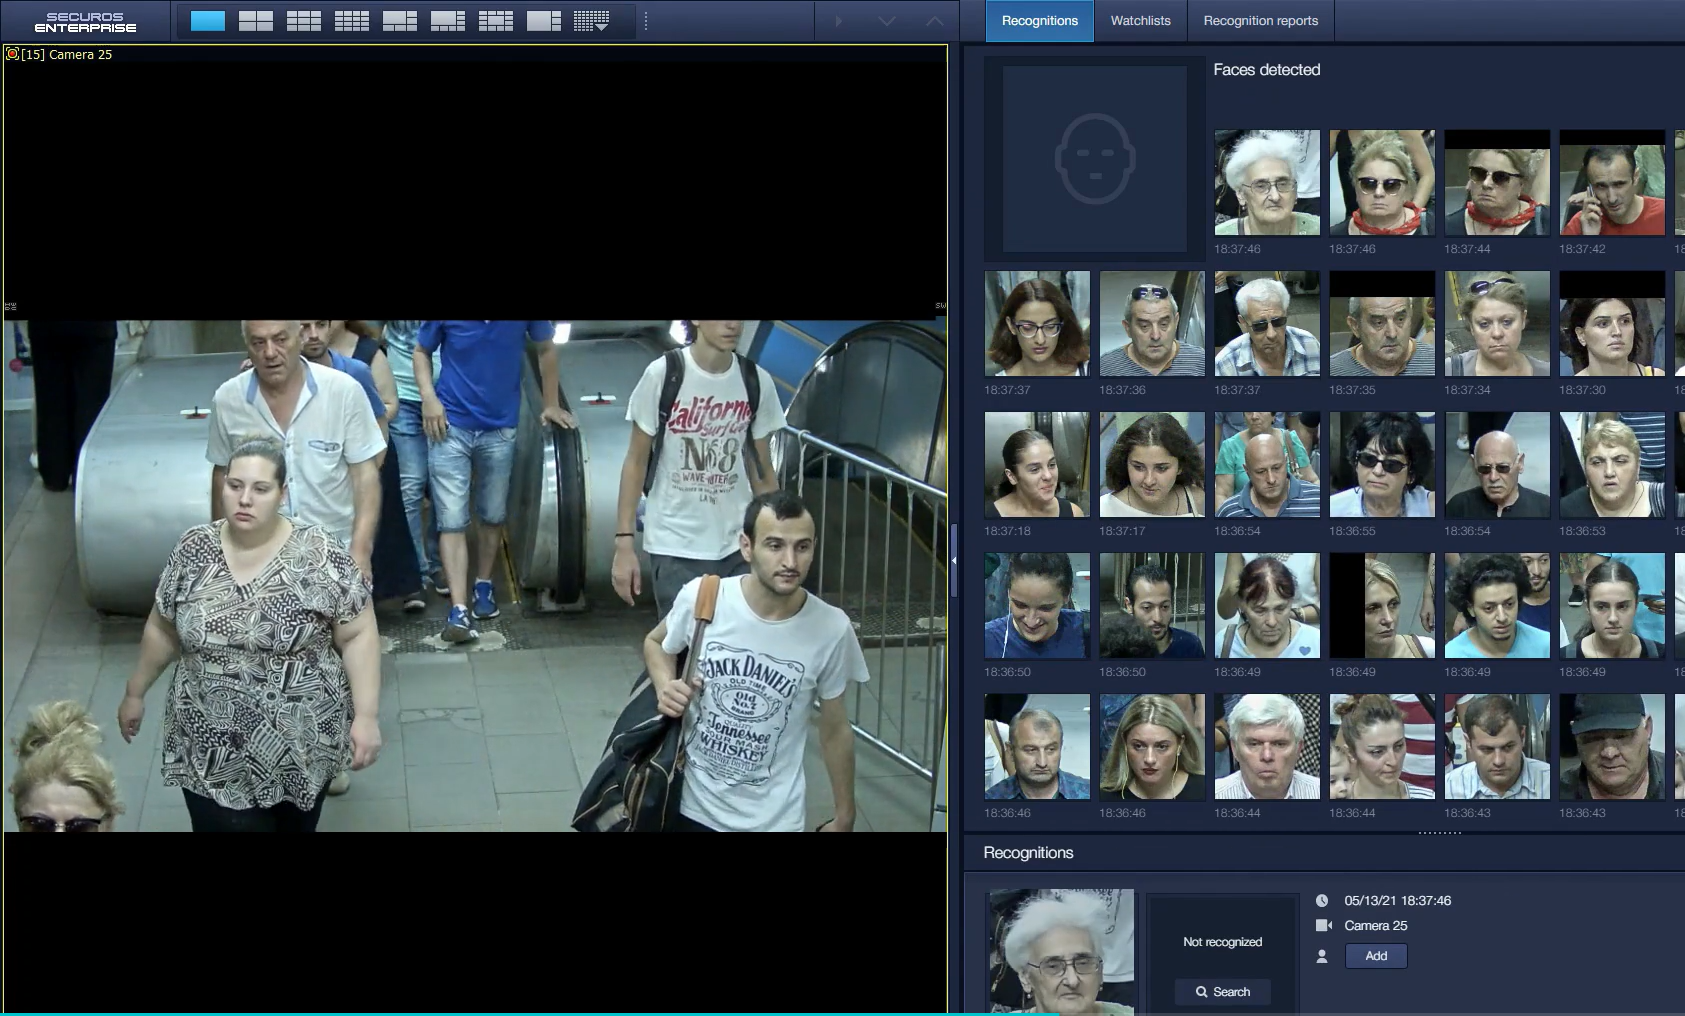Open the Recognitions tab
Screen dimensions: 1685x1016
point(1040,21)
